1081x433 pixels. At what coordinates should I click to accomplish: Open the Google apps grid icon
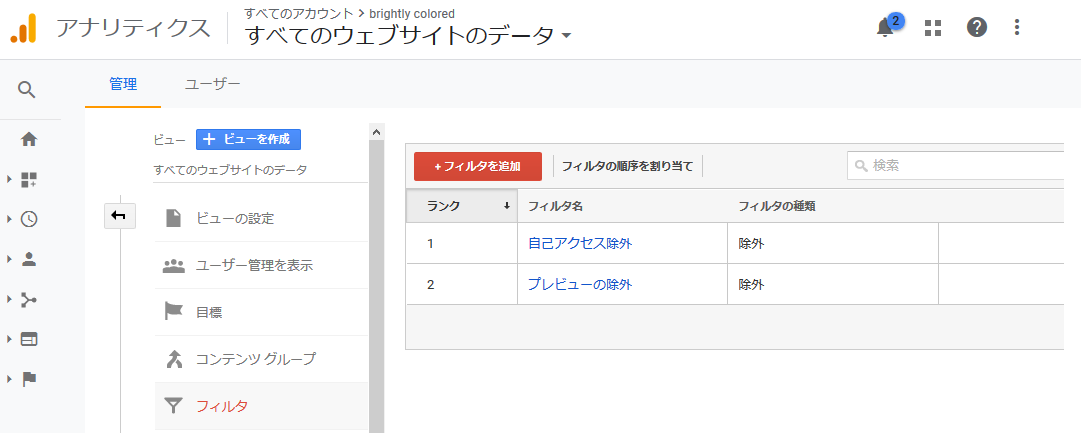coord(933,28)
